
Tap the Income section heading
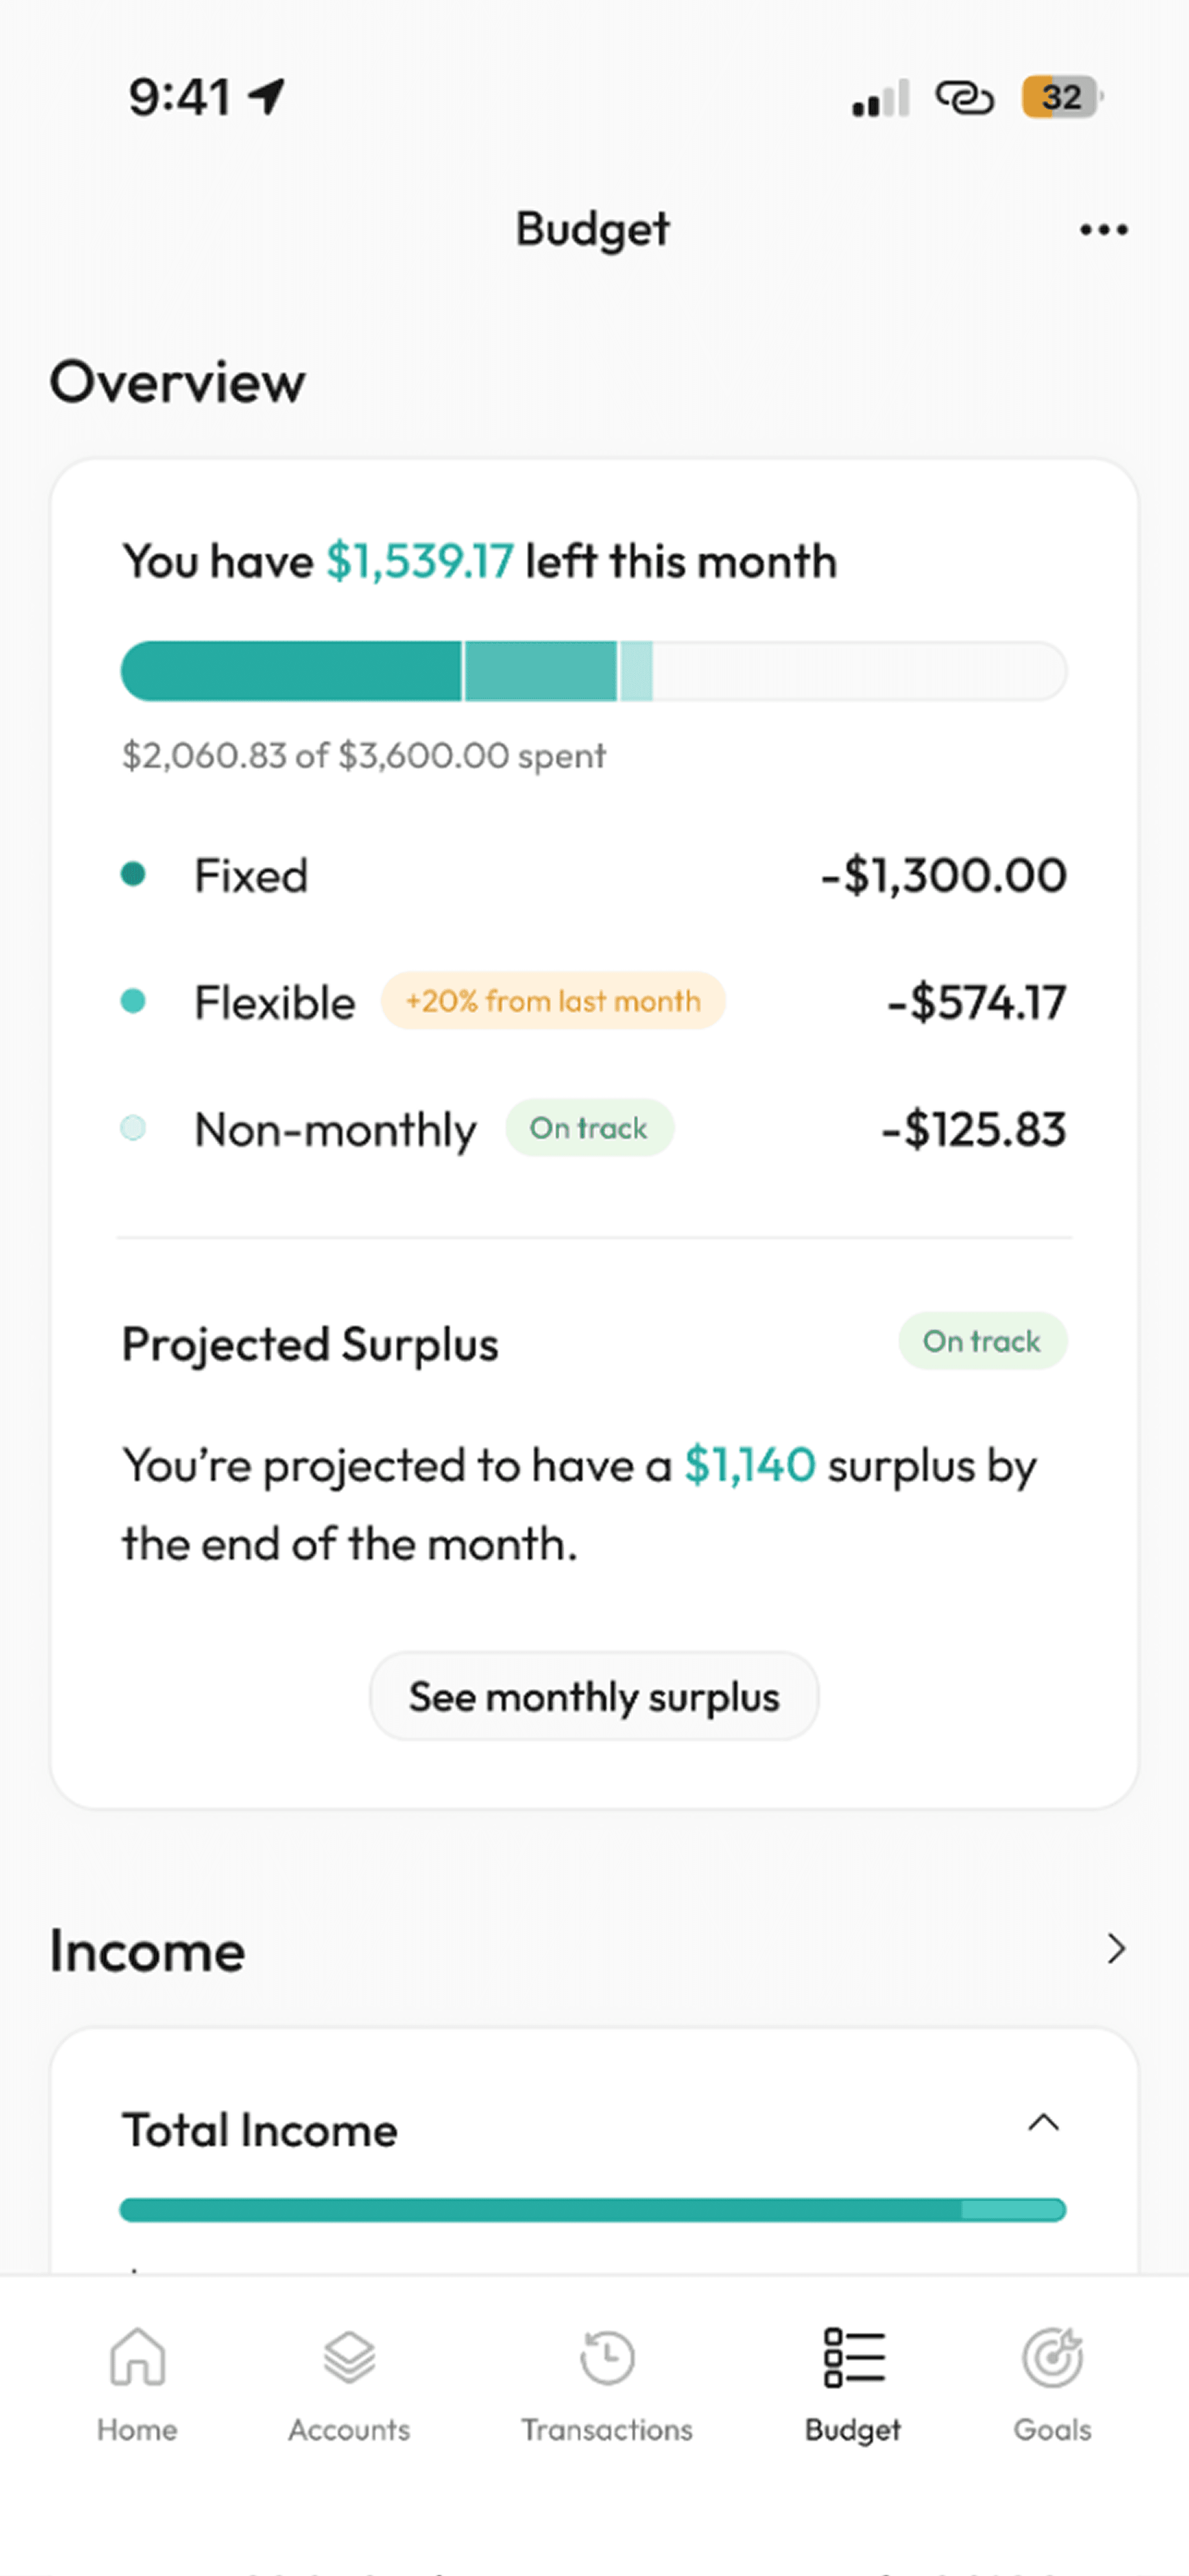pyautogui.click(x=148, y=1950)
